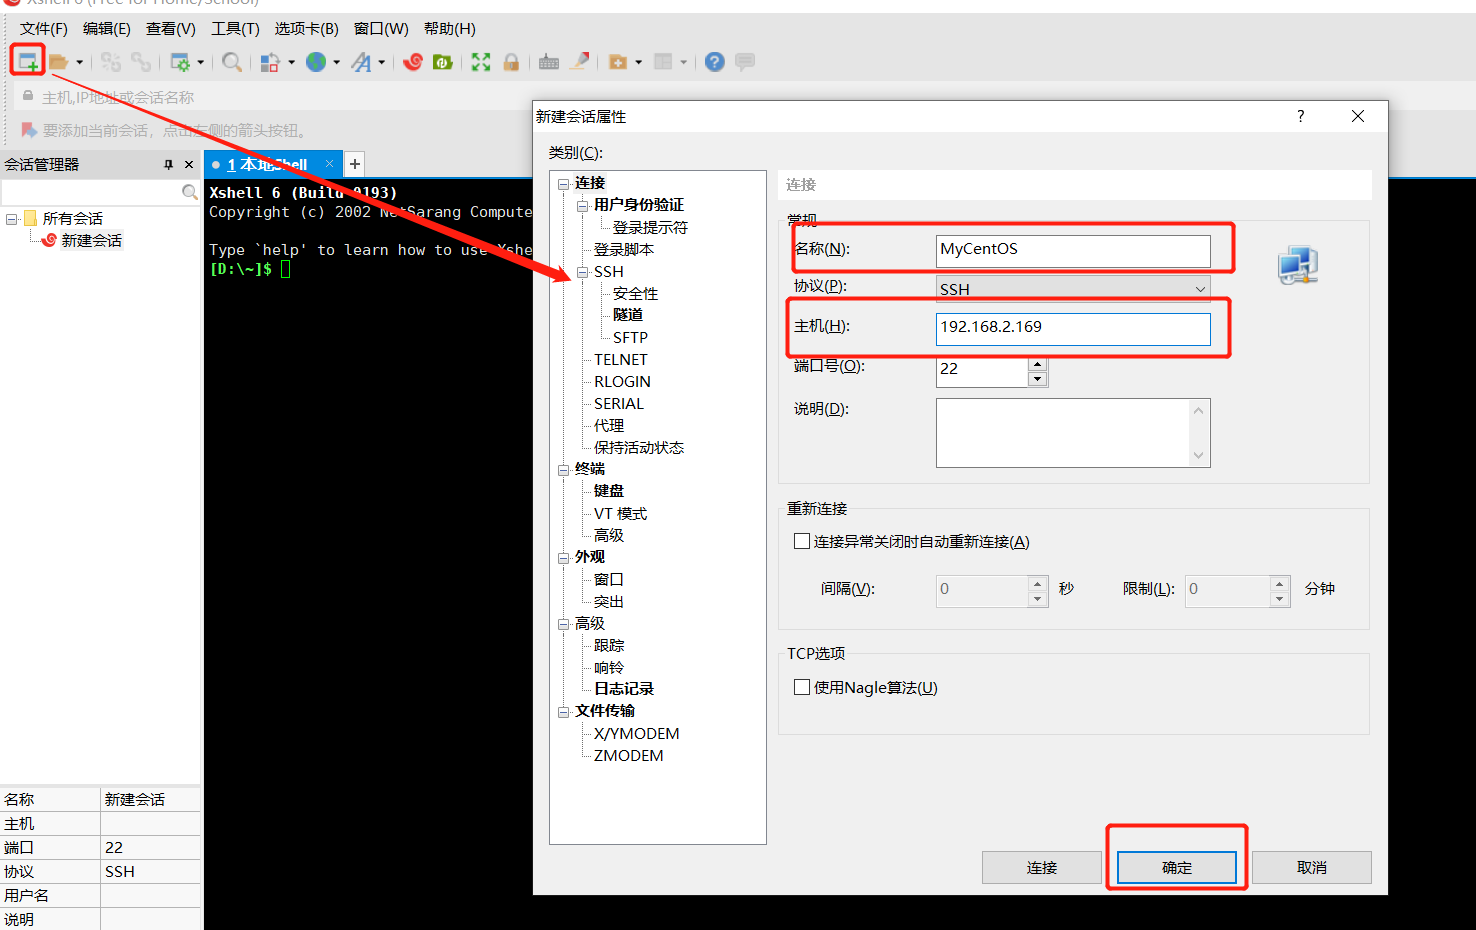Click the 确定 button to confirm
The height and width of the screenshot is (930, 1476).
pos(1176,867)
